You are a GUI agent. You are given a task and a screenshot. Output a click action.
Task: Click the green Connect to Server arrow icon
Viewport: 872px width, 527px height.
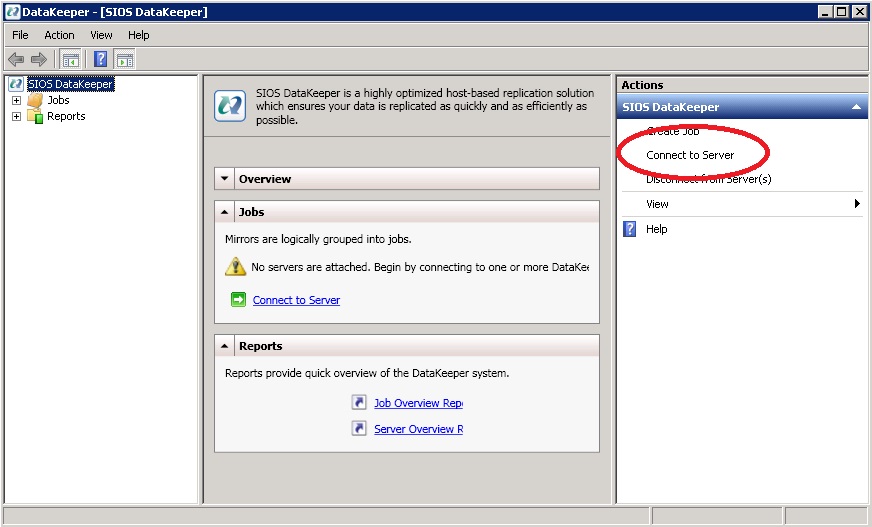(x=238, y=300)
